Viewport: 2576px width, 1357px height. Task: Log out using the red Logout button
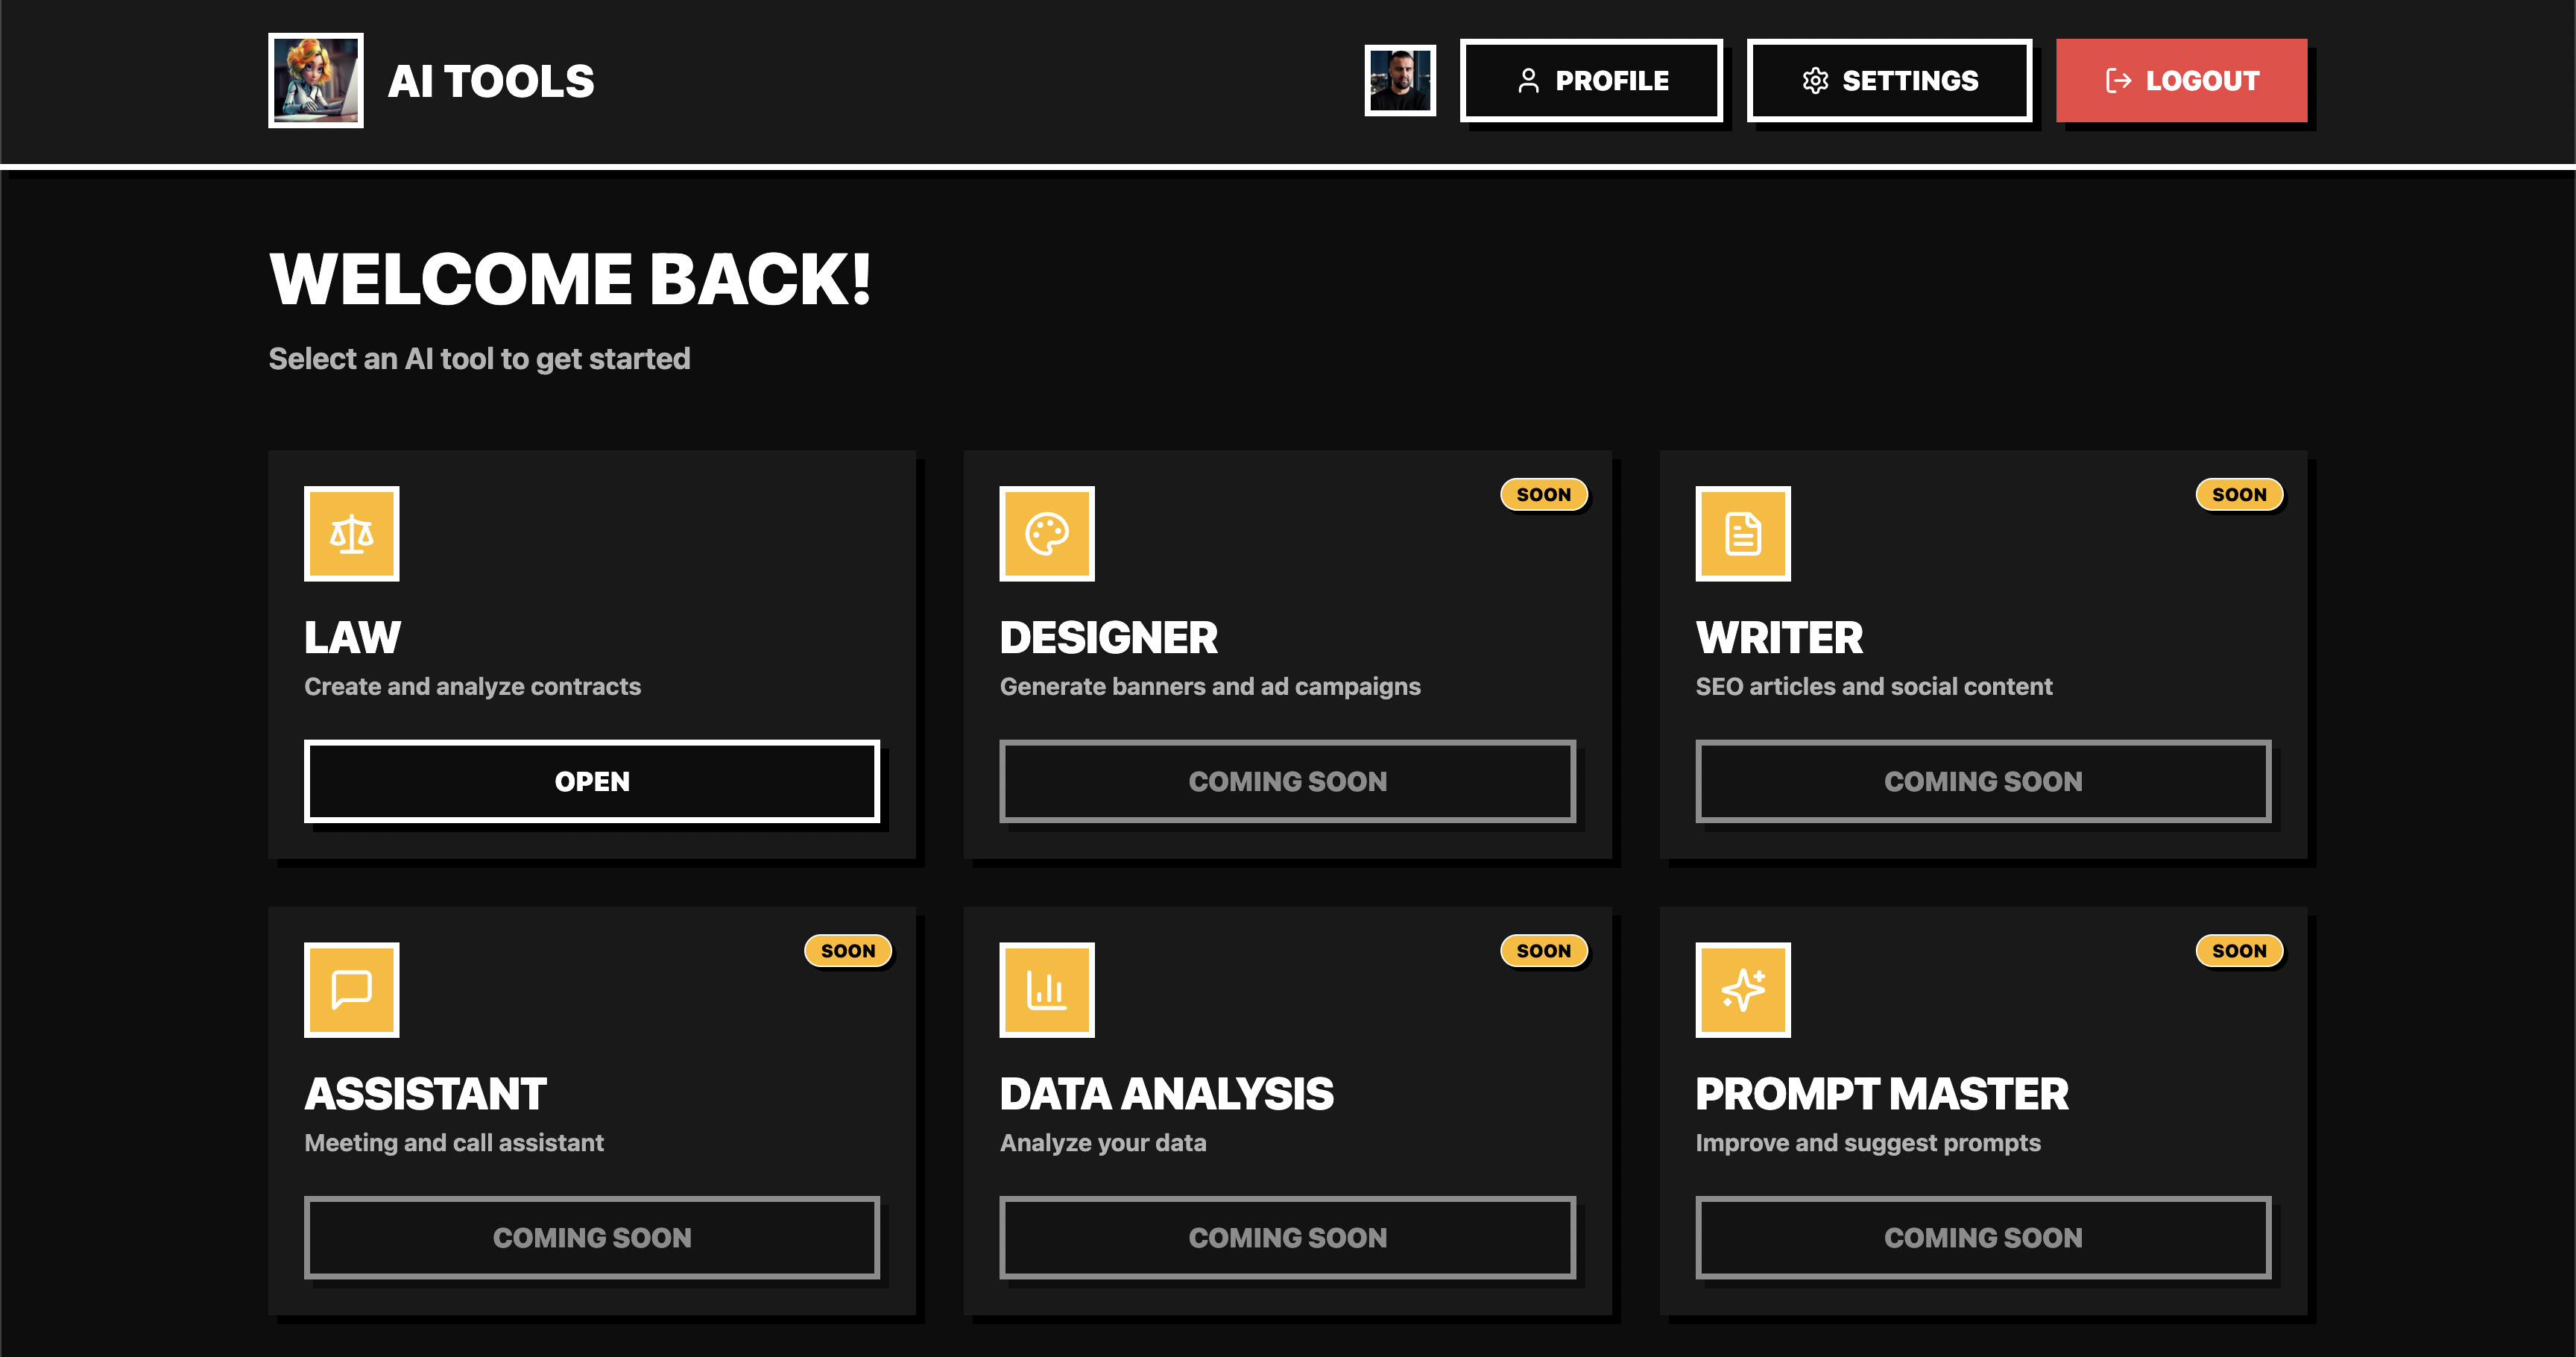(x=2180, y=80)
